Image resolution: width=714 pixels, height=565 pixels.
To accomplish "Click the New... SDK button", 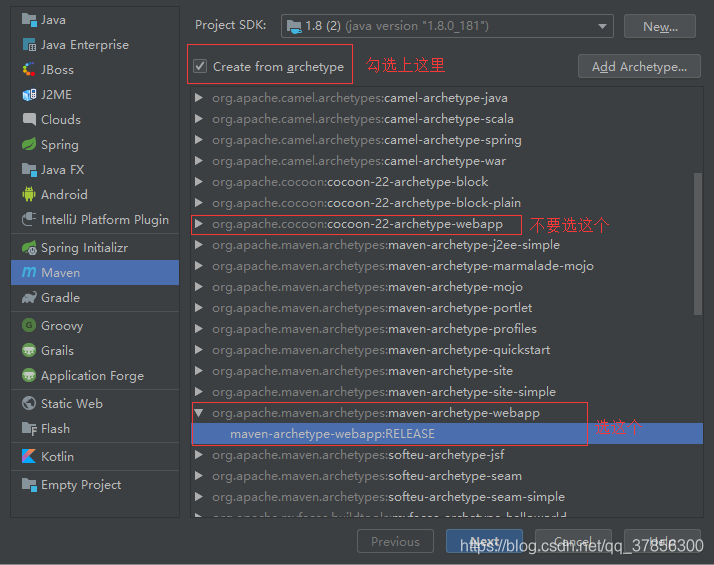I will (x=660, y=26).
